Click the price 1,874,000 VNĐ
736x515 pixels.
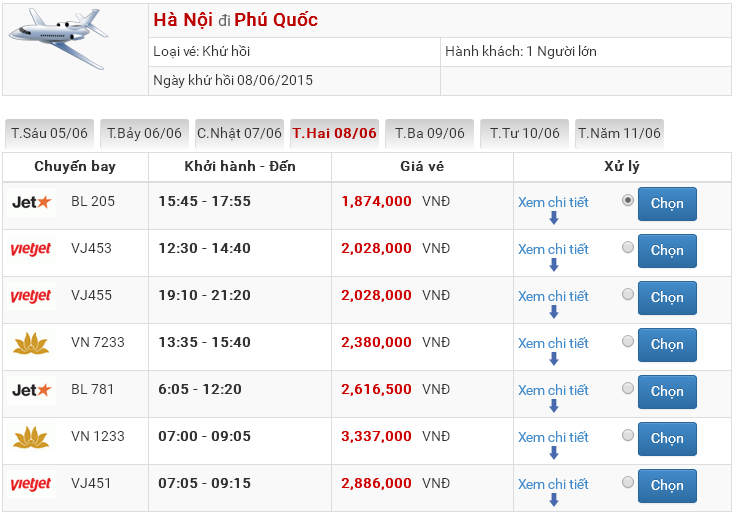396,201
